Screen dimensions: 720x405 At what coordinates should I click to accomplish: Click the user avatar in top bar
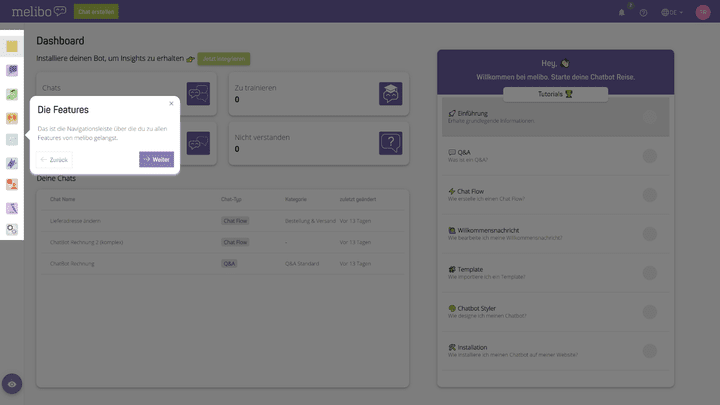702,12
